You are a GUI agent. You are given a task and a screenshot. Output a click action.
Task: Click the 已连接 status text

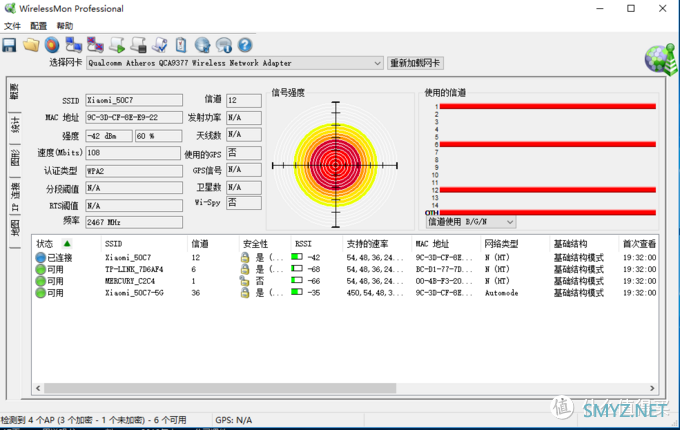pos(60,257)
